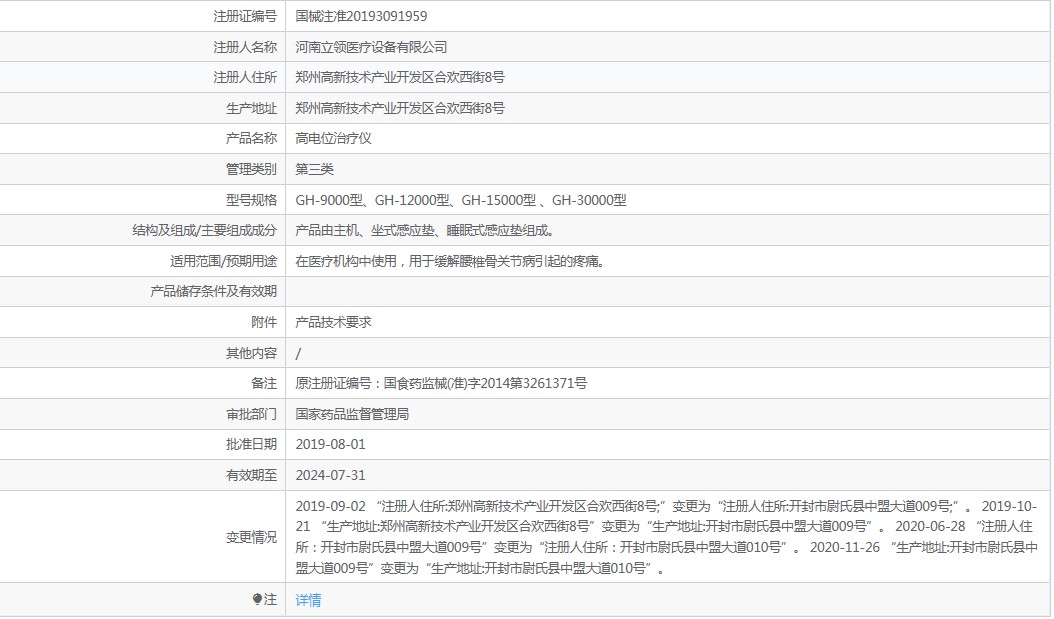Click the 生产地址 address value
This screenshot has height=619, width=1054.
click(x=400, y=108)
